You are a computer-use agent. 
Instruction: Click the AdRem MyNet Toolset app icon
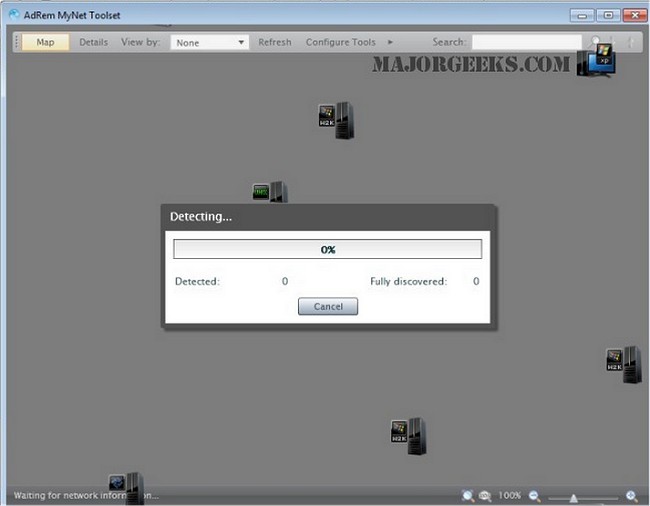tap(14, 15)
